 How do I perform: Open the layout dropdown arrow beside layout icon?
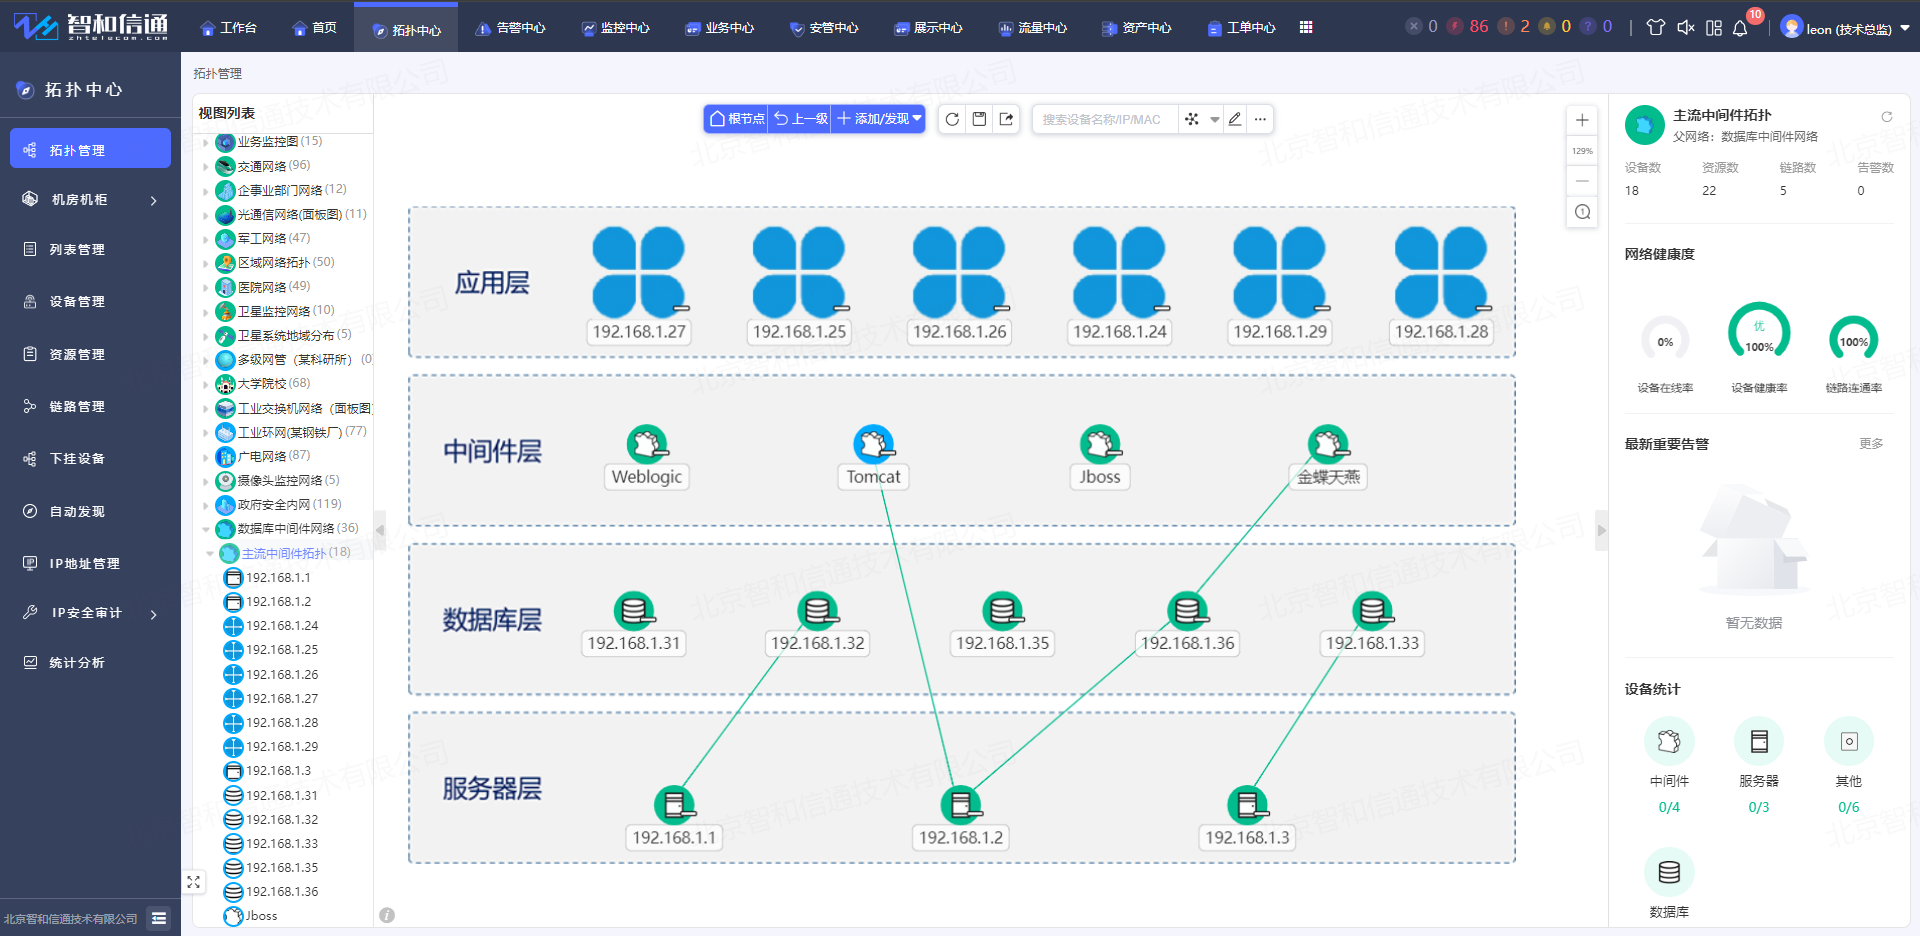pyautogui.click(x=1214, y=120)
